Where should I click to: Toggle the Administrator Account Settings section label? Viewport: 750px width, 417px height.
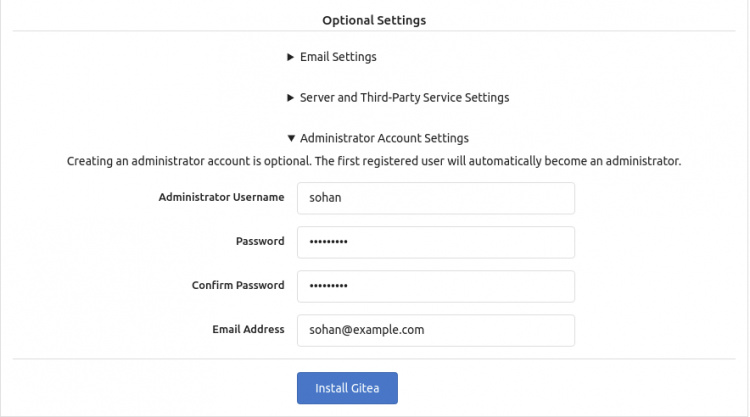384,138
